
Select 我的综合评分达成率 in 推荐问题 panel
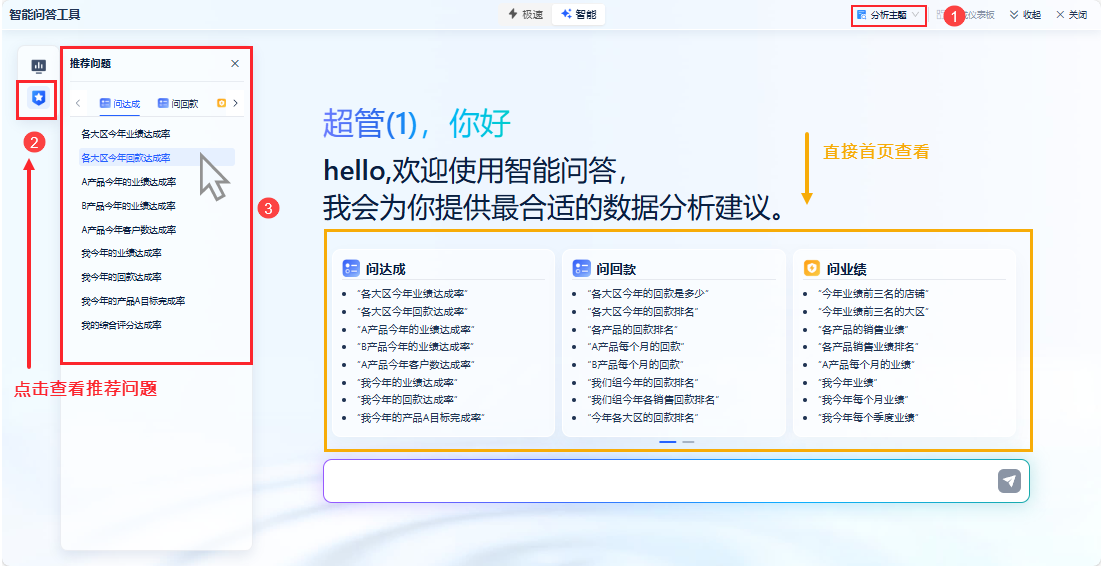(121, 325)
